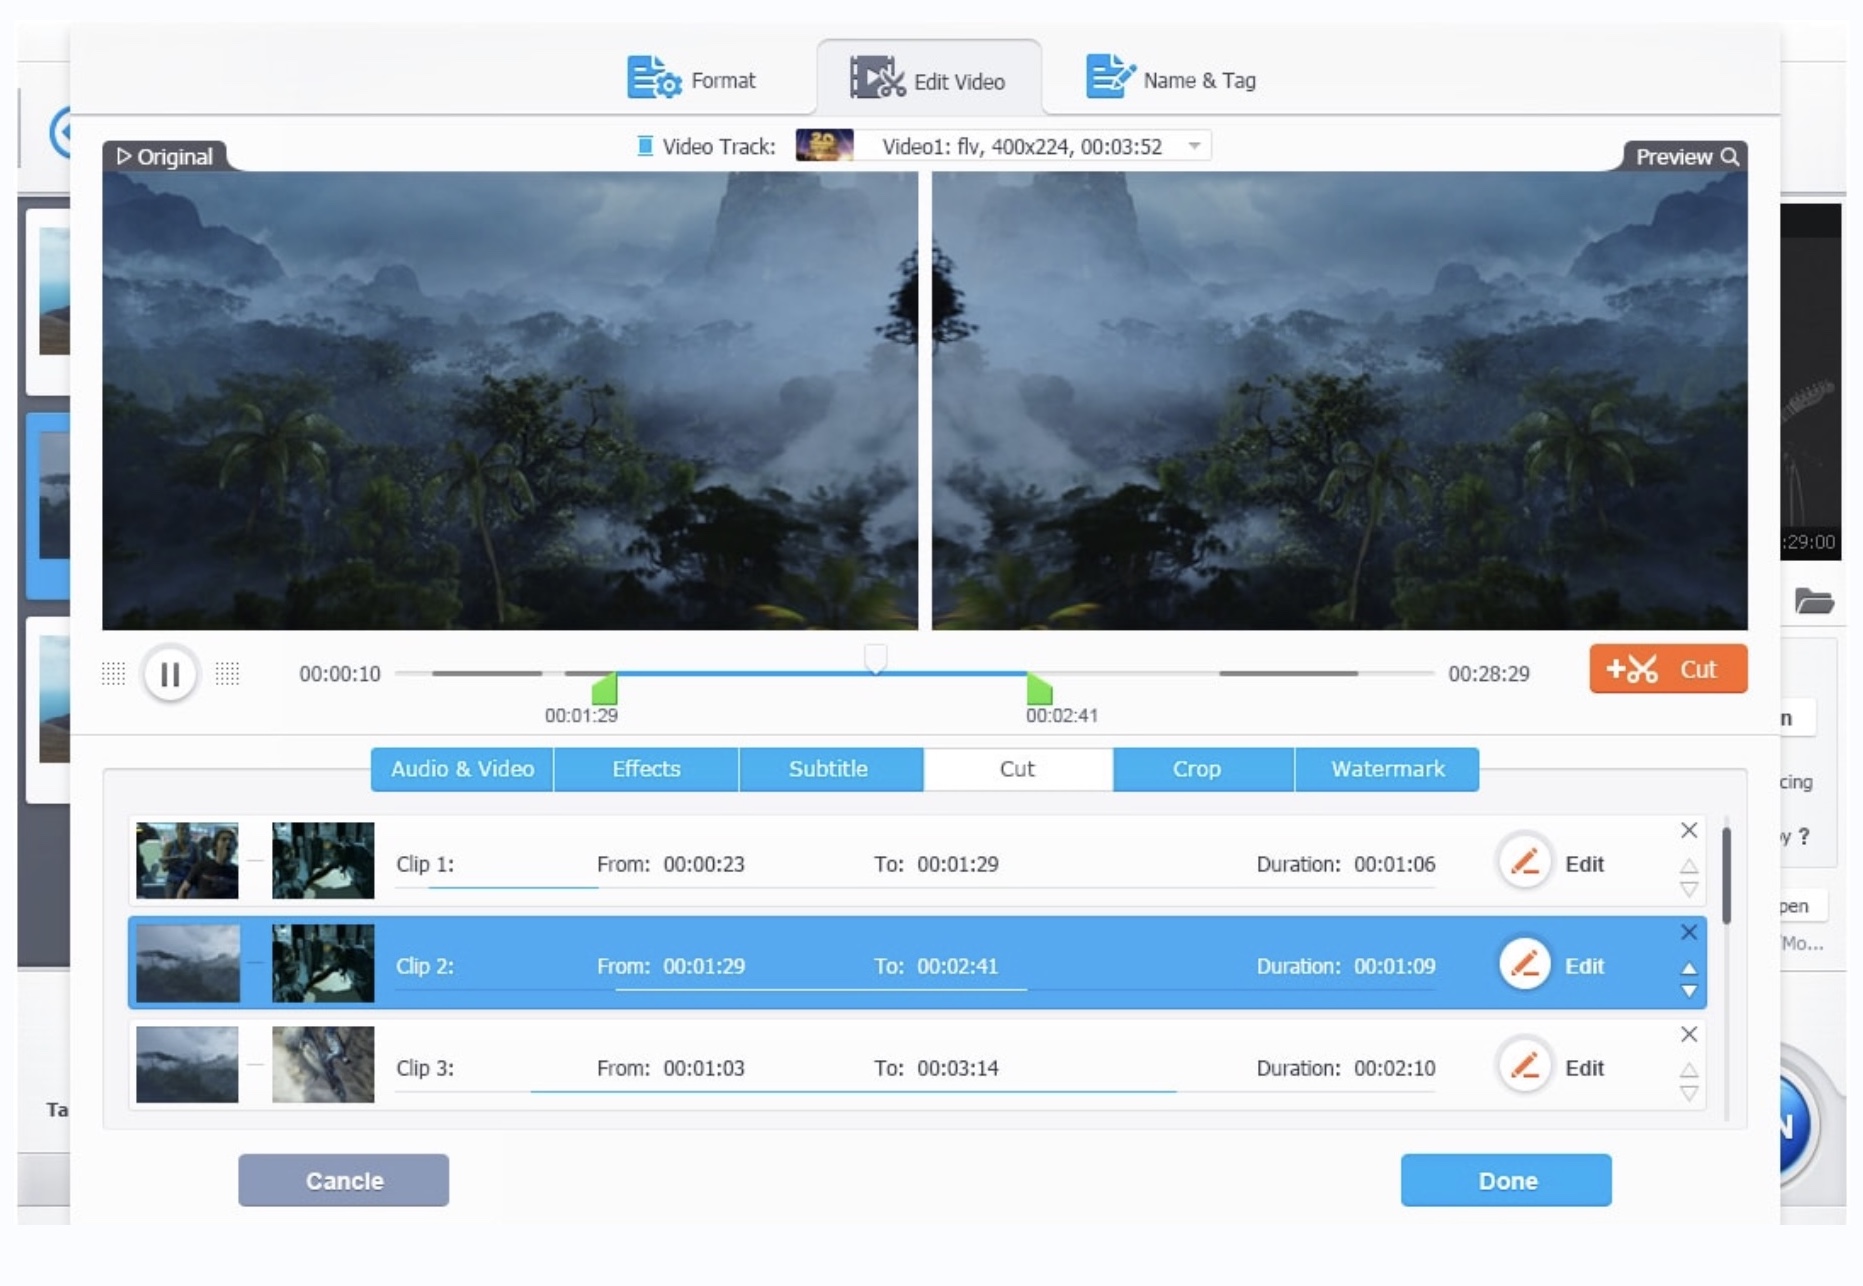This screenshot has height=1286, width=1863.
Task: Move Clip 2 up with the arrow
Action: coord(1689,968)
